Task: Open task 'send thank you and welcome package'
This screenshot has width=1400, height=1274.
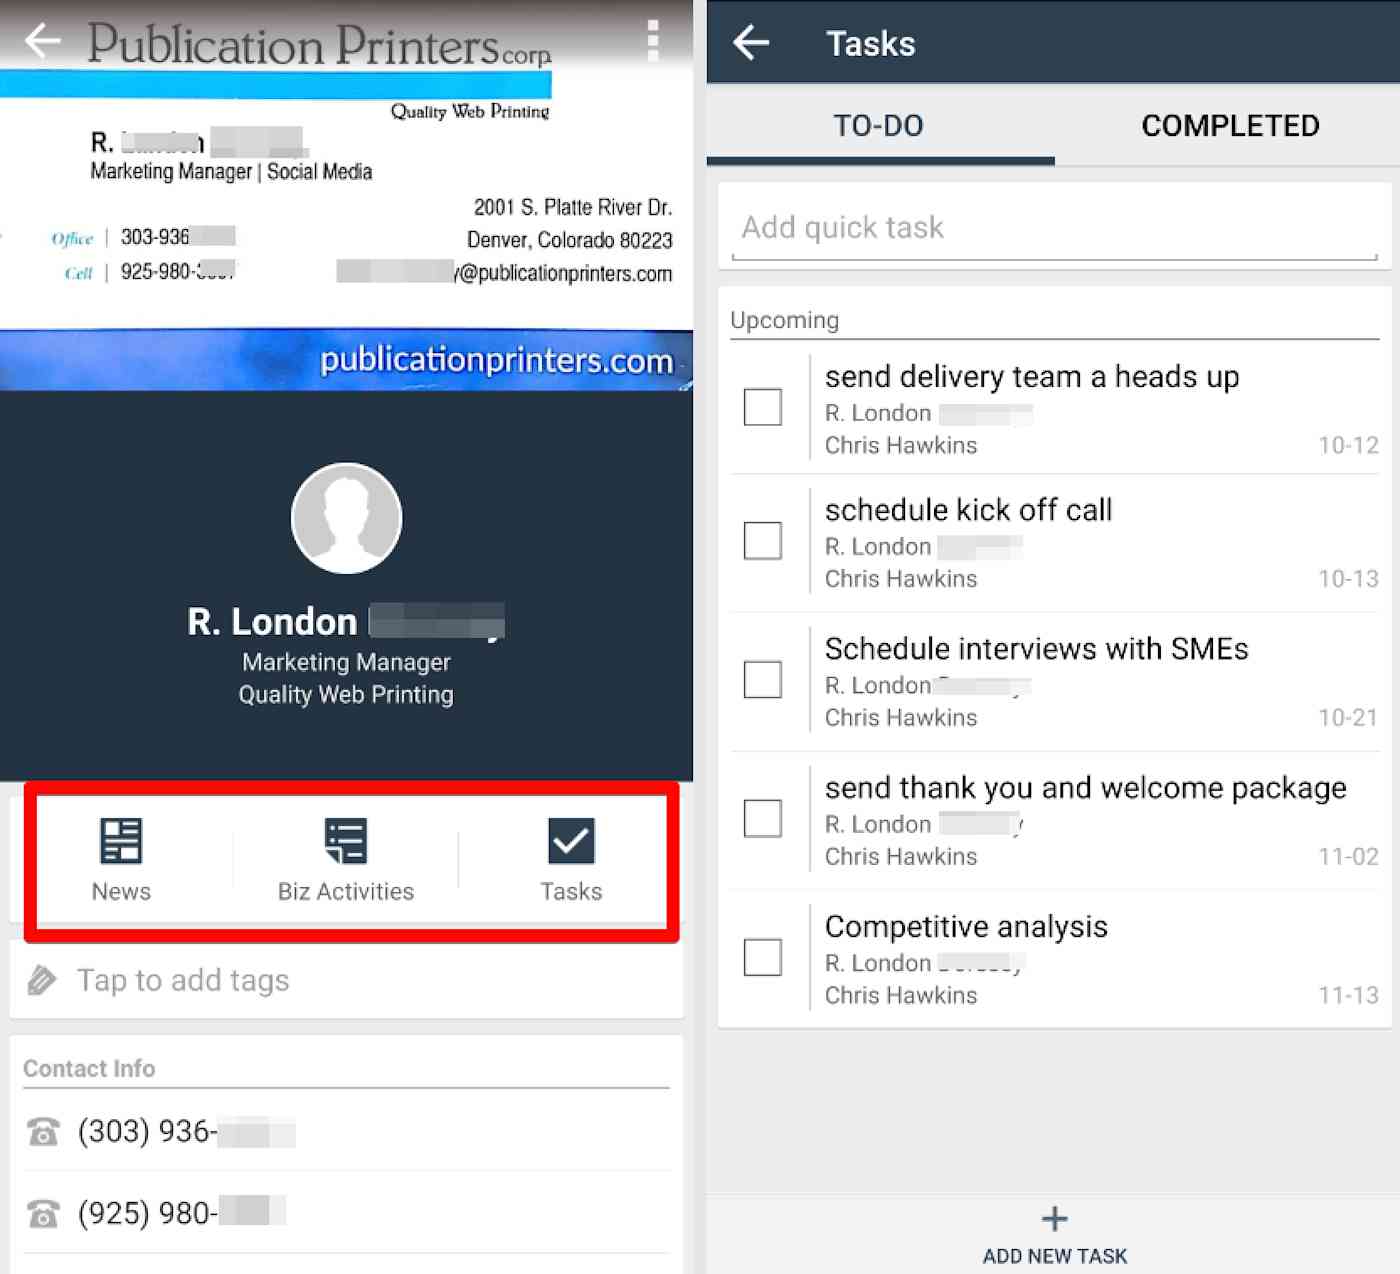Action: [x=1085, y=788]
